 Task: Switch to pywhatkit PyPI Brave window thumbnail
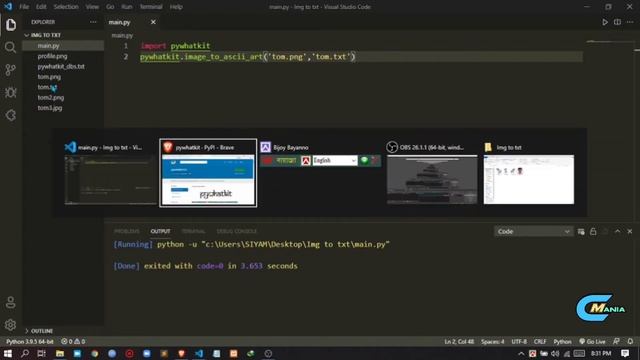[x=208, y=173]
